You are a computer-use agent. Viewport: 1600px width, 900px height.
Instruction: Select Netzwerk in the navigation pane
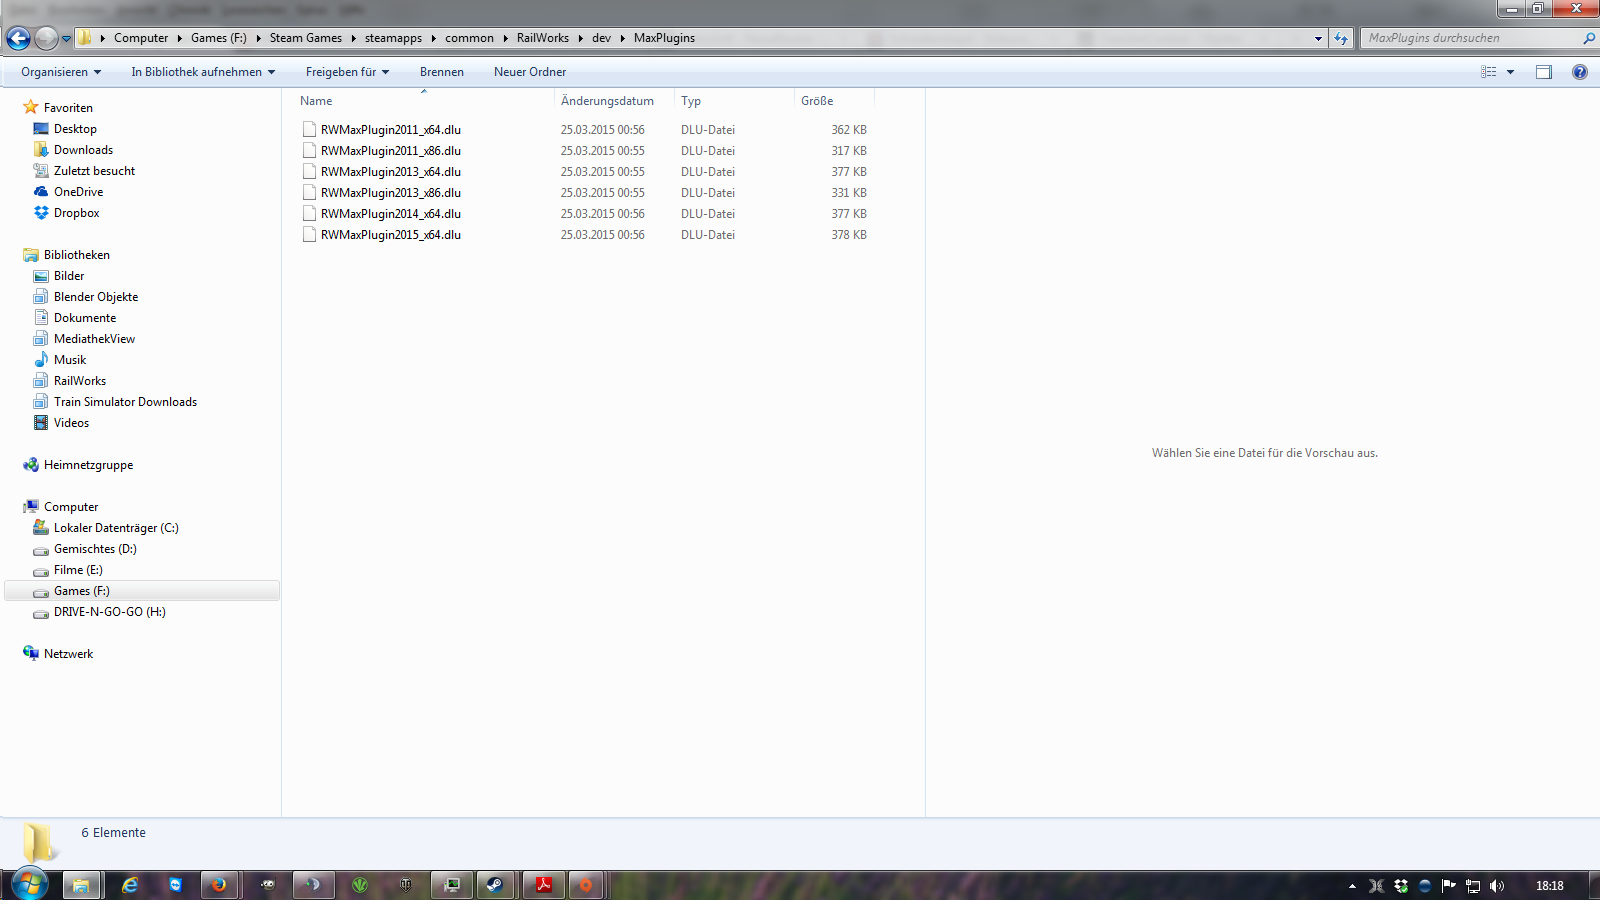tap(68, 654)
